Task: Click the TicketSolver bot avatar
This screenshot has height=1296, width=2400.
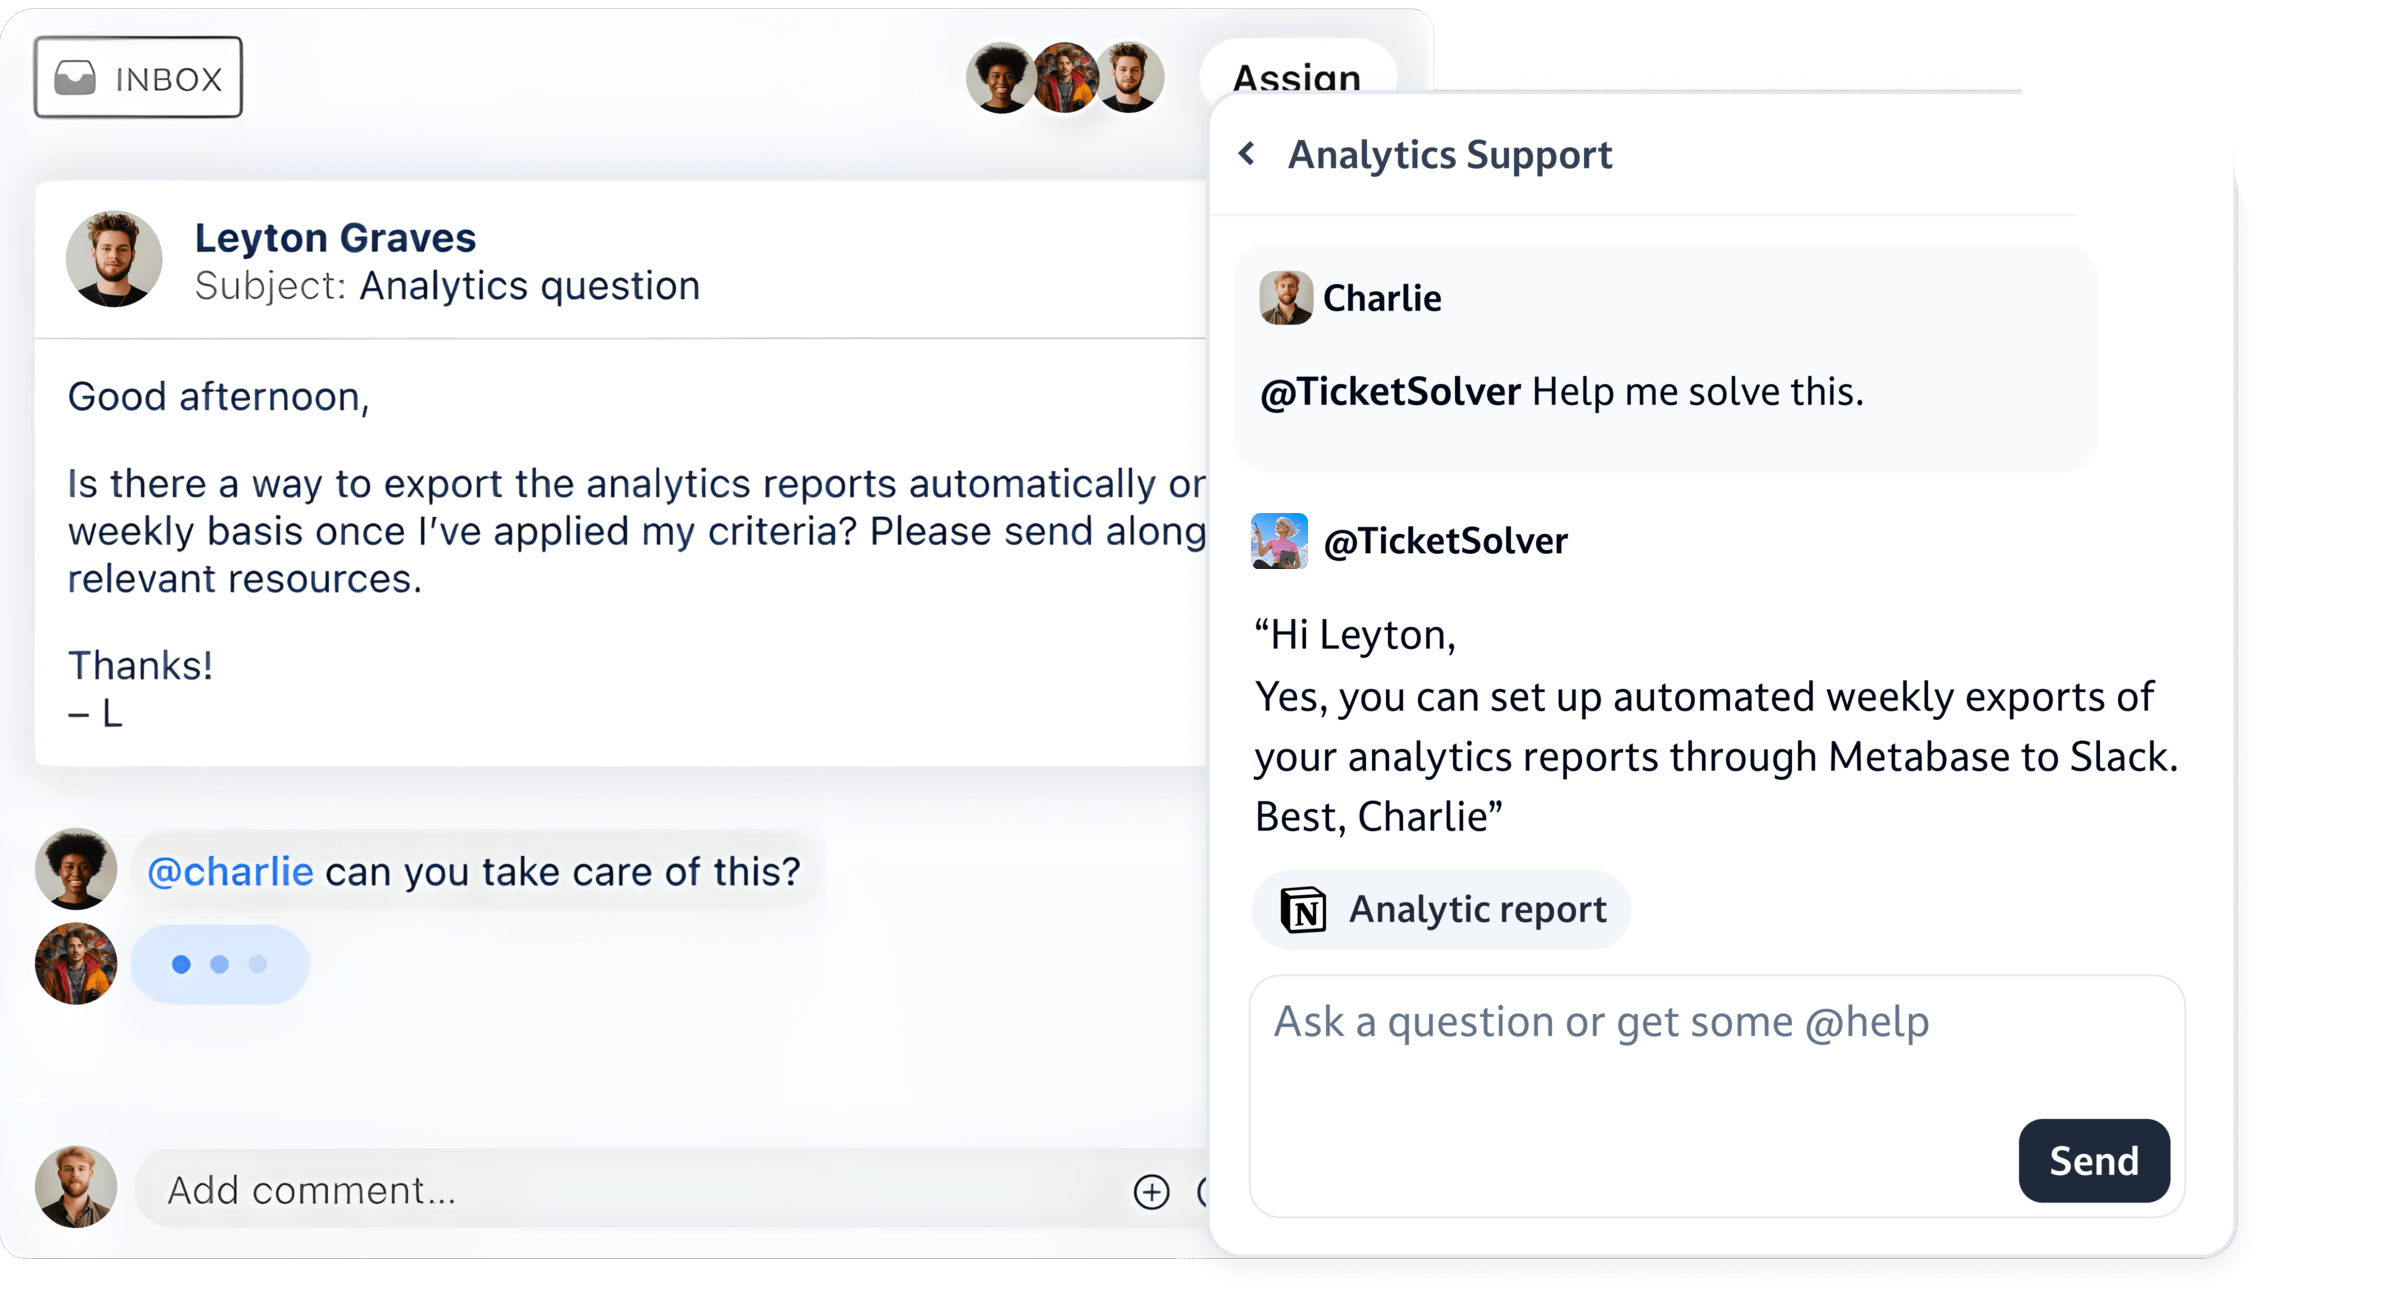Action: tap(1279, 541)
